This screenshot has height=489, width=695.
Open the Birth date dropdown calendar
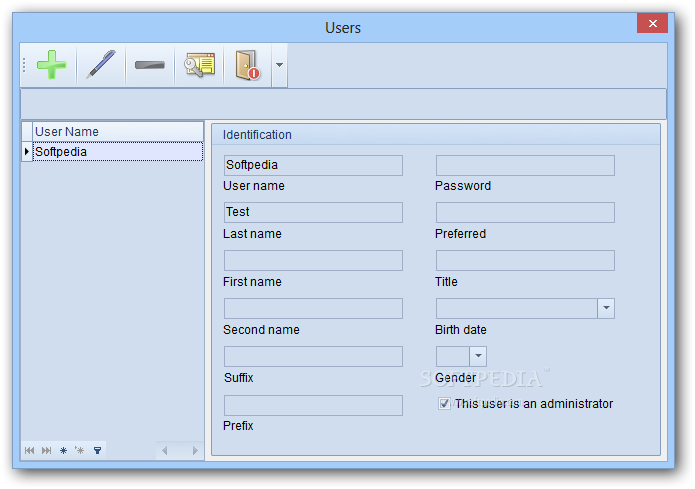coord(606,308)
